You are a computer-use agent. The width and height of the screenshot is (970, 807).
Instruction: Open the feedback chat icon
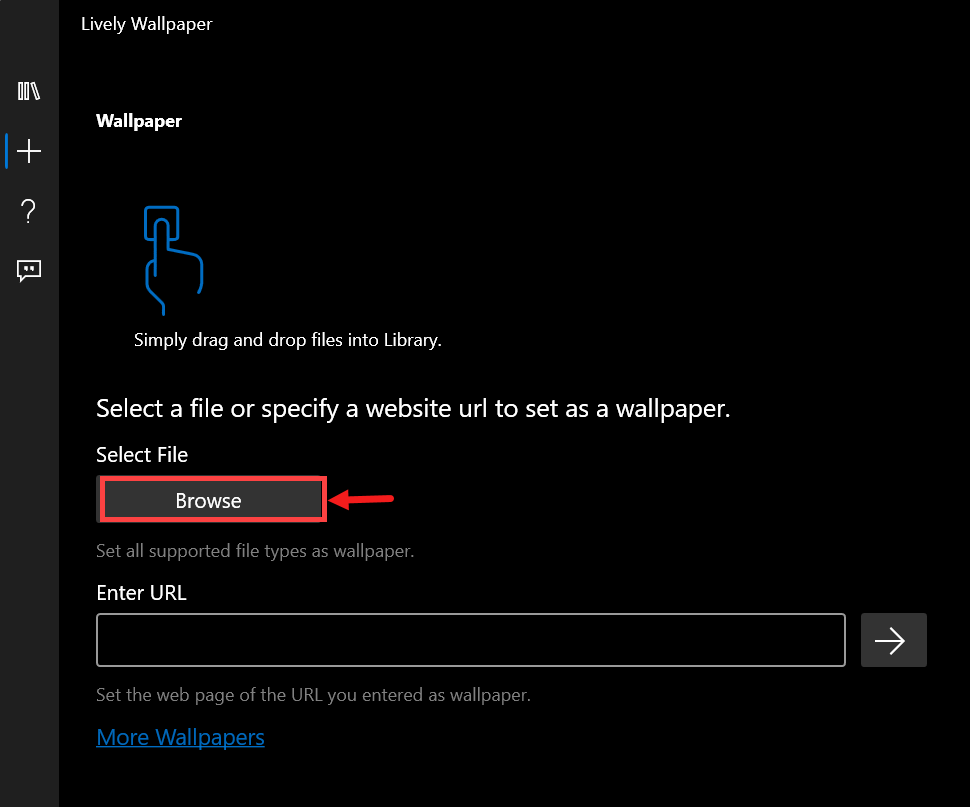tap(28, 271)
